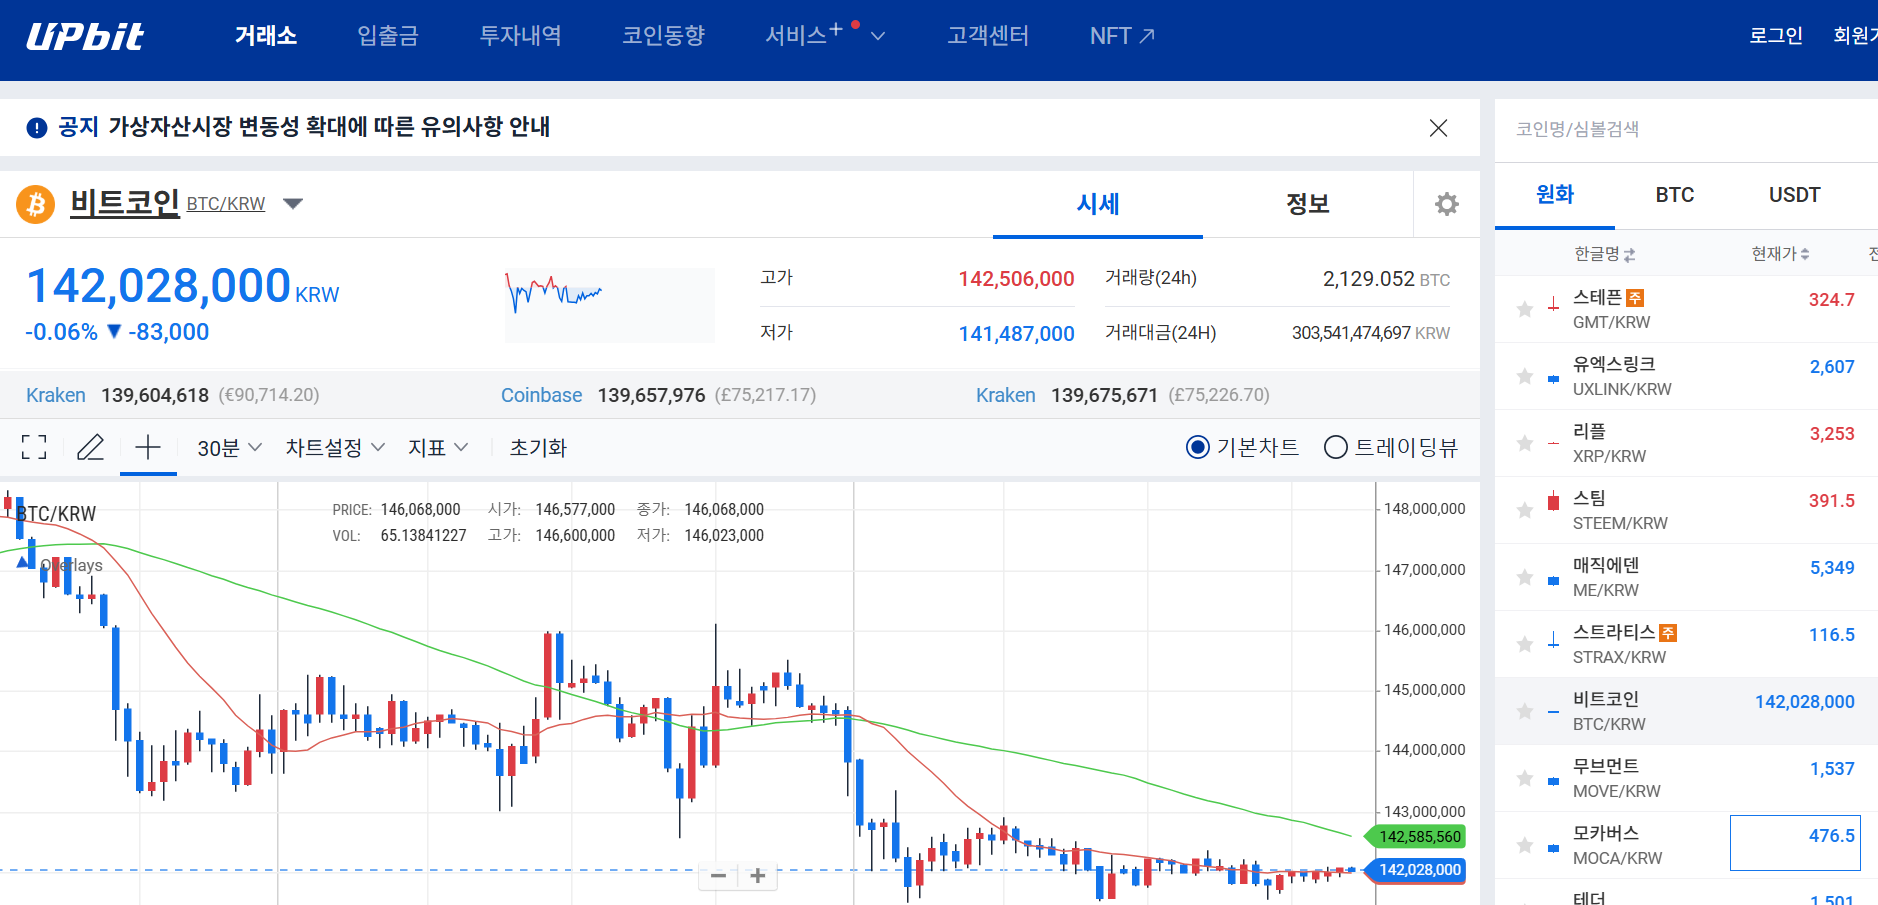Select the 리플 coin row

pos(1687,443)
